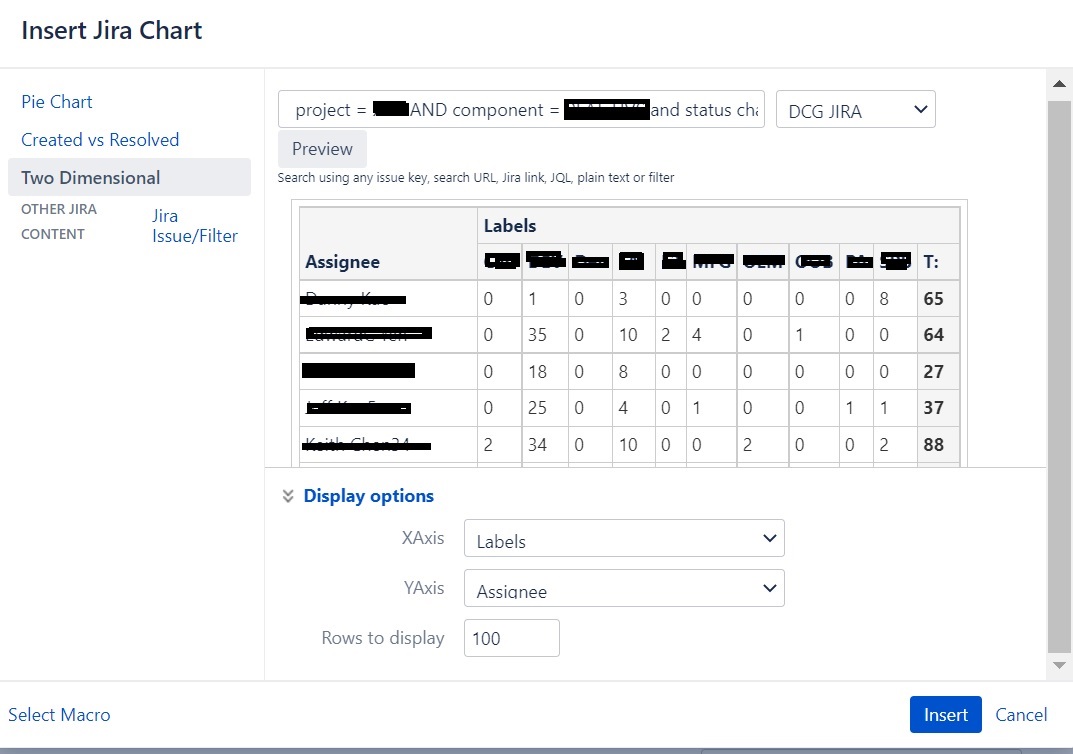Click the XAxis field label

(423, 538)
